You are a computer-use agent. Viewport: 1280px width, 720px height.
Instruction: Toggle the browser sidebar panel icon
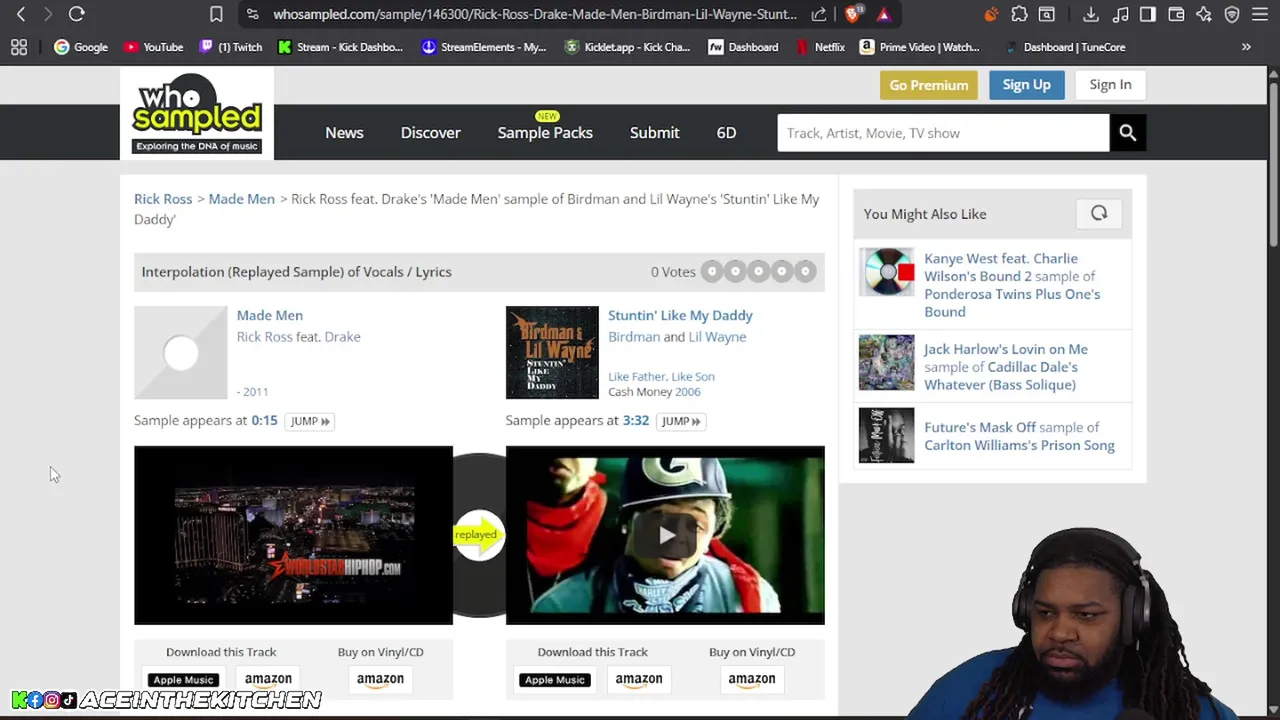pyautogui.click(x=1148, y=14)
